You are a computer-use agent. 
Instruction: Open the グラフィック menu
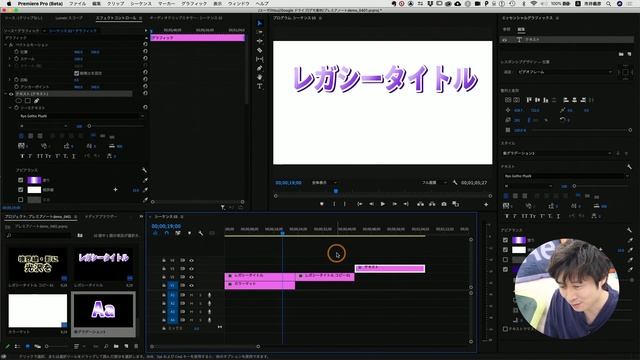(x=194, y=4)
